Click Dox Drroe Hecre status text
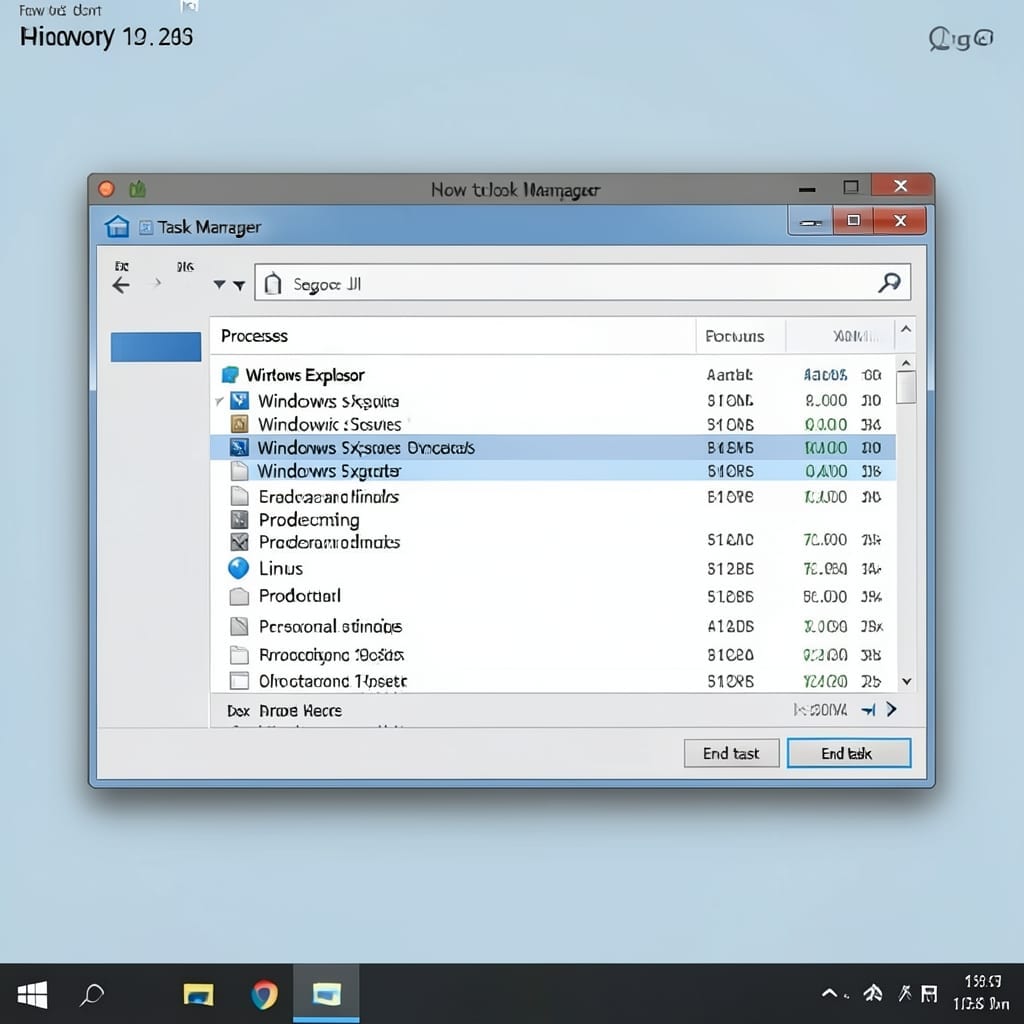Viewport: 1024px width, 1024px height. tap(284, 711)
